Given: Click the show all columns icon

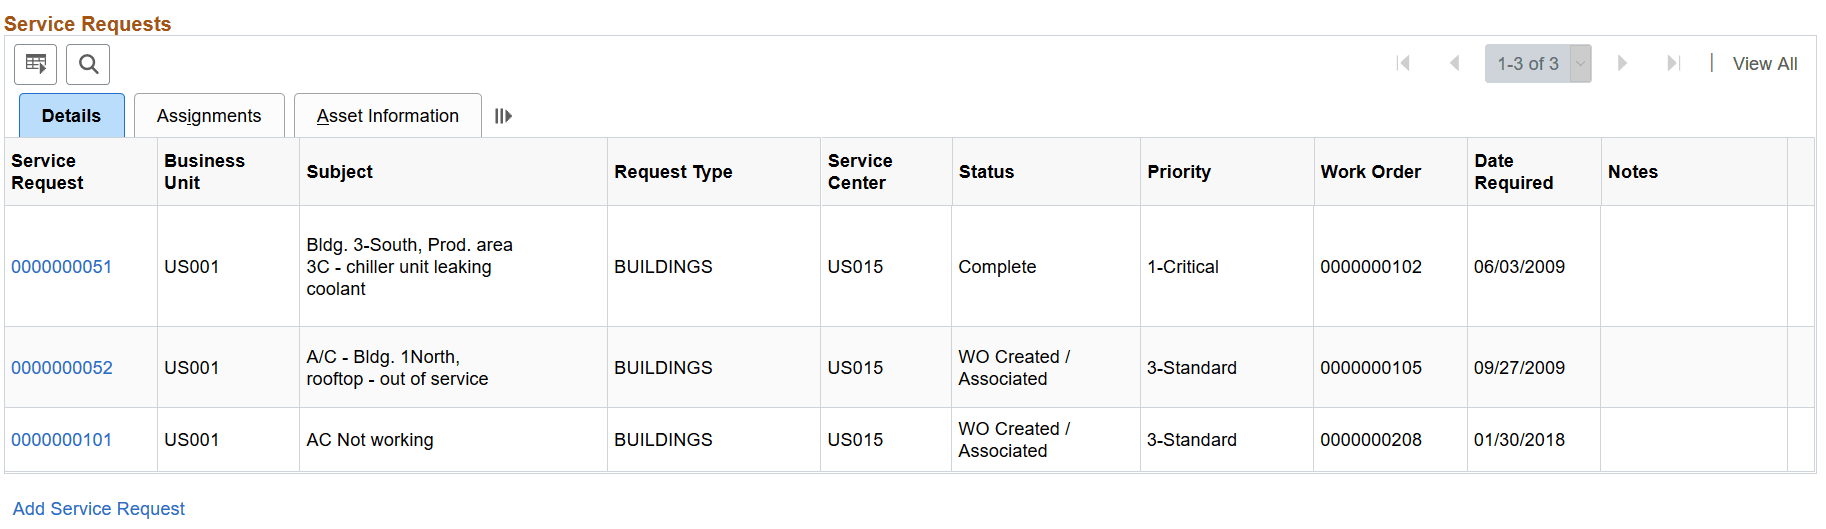Looking at the screenshot, I should (503, 116).
